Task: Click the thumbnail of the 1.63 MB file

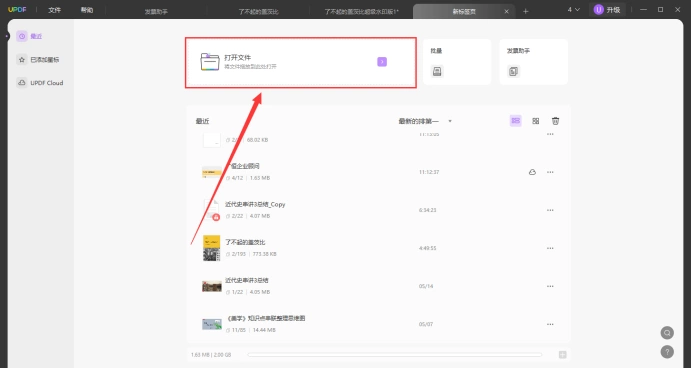Action: click(x=212, y=172)
